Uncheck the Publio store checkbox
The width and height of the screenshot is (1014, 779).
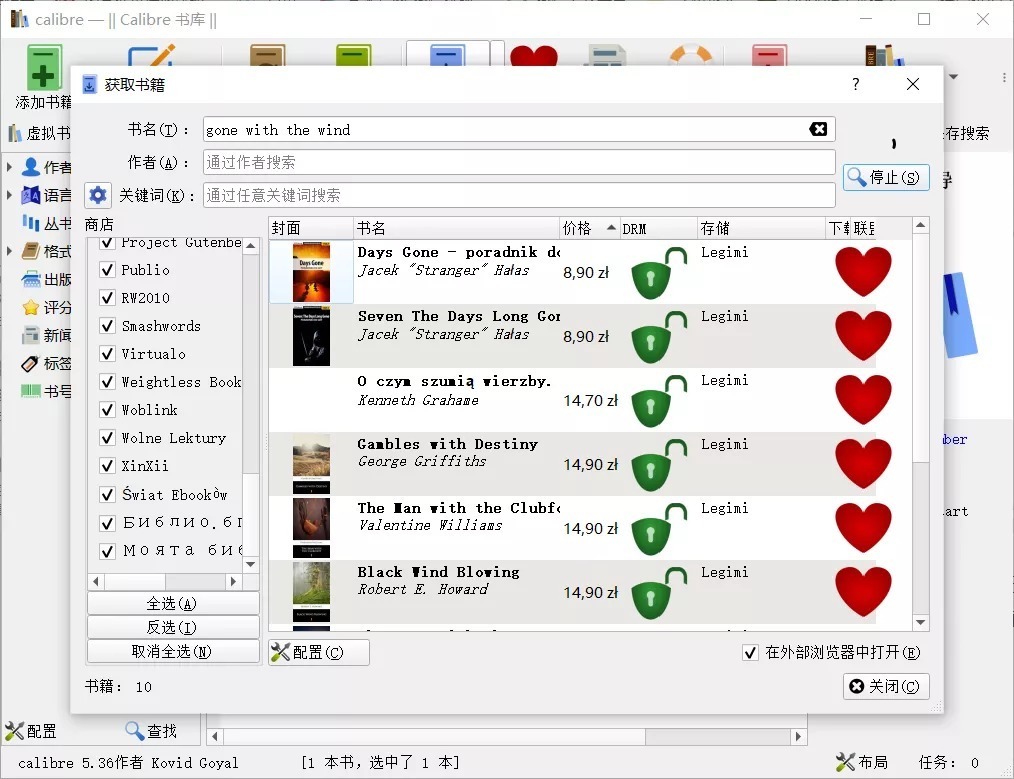(x=107, y=270)
